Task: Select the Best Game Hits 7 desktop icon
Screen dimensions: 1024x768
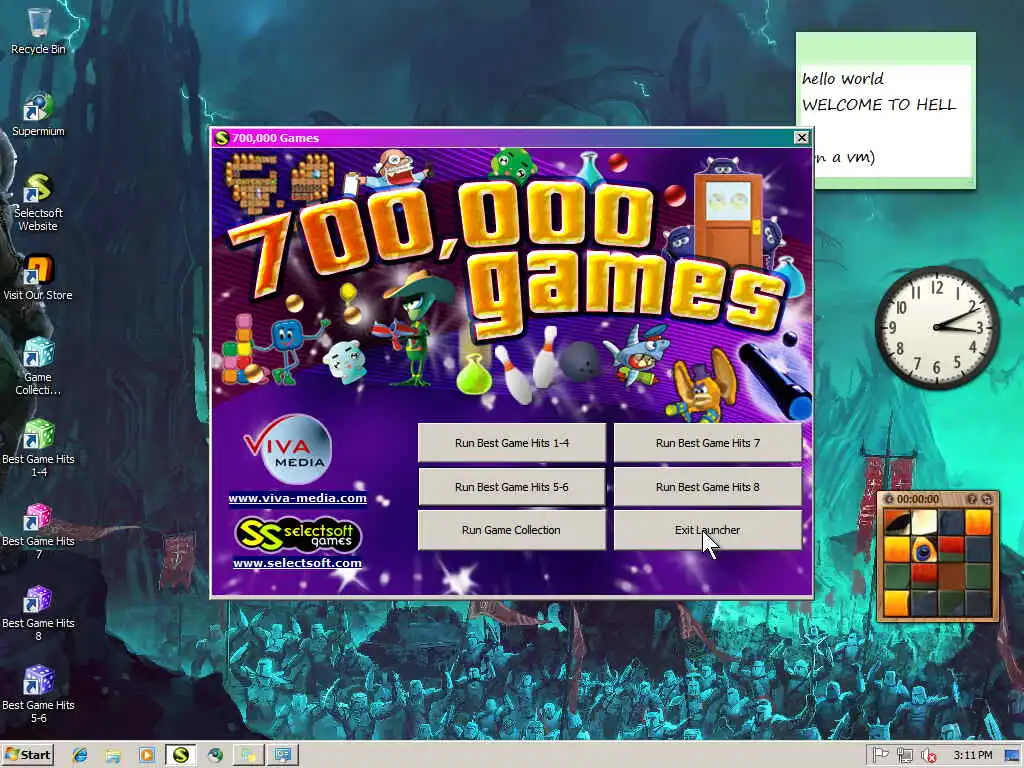Action: pos(38,531)
